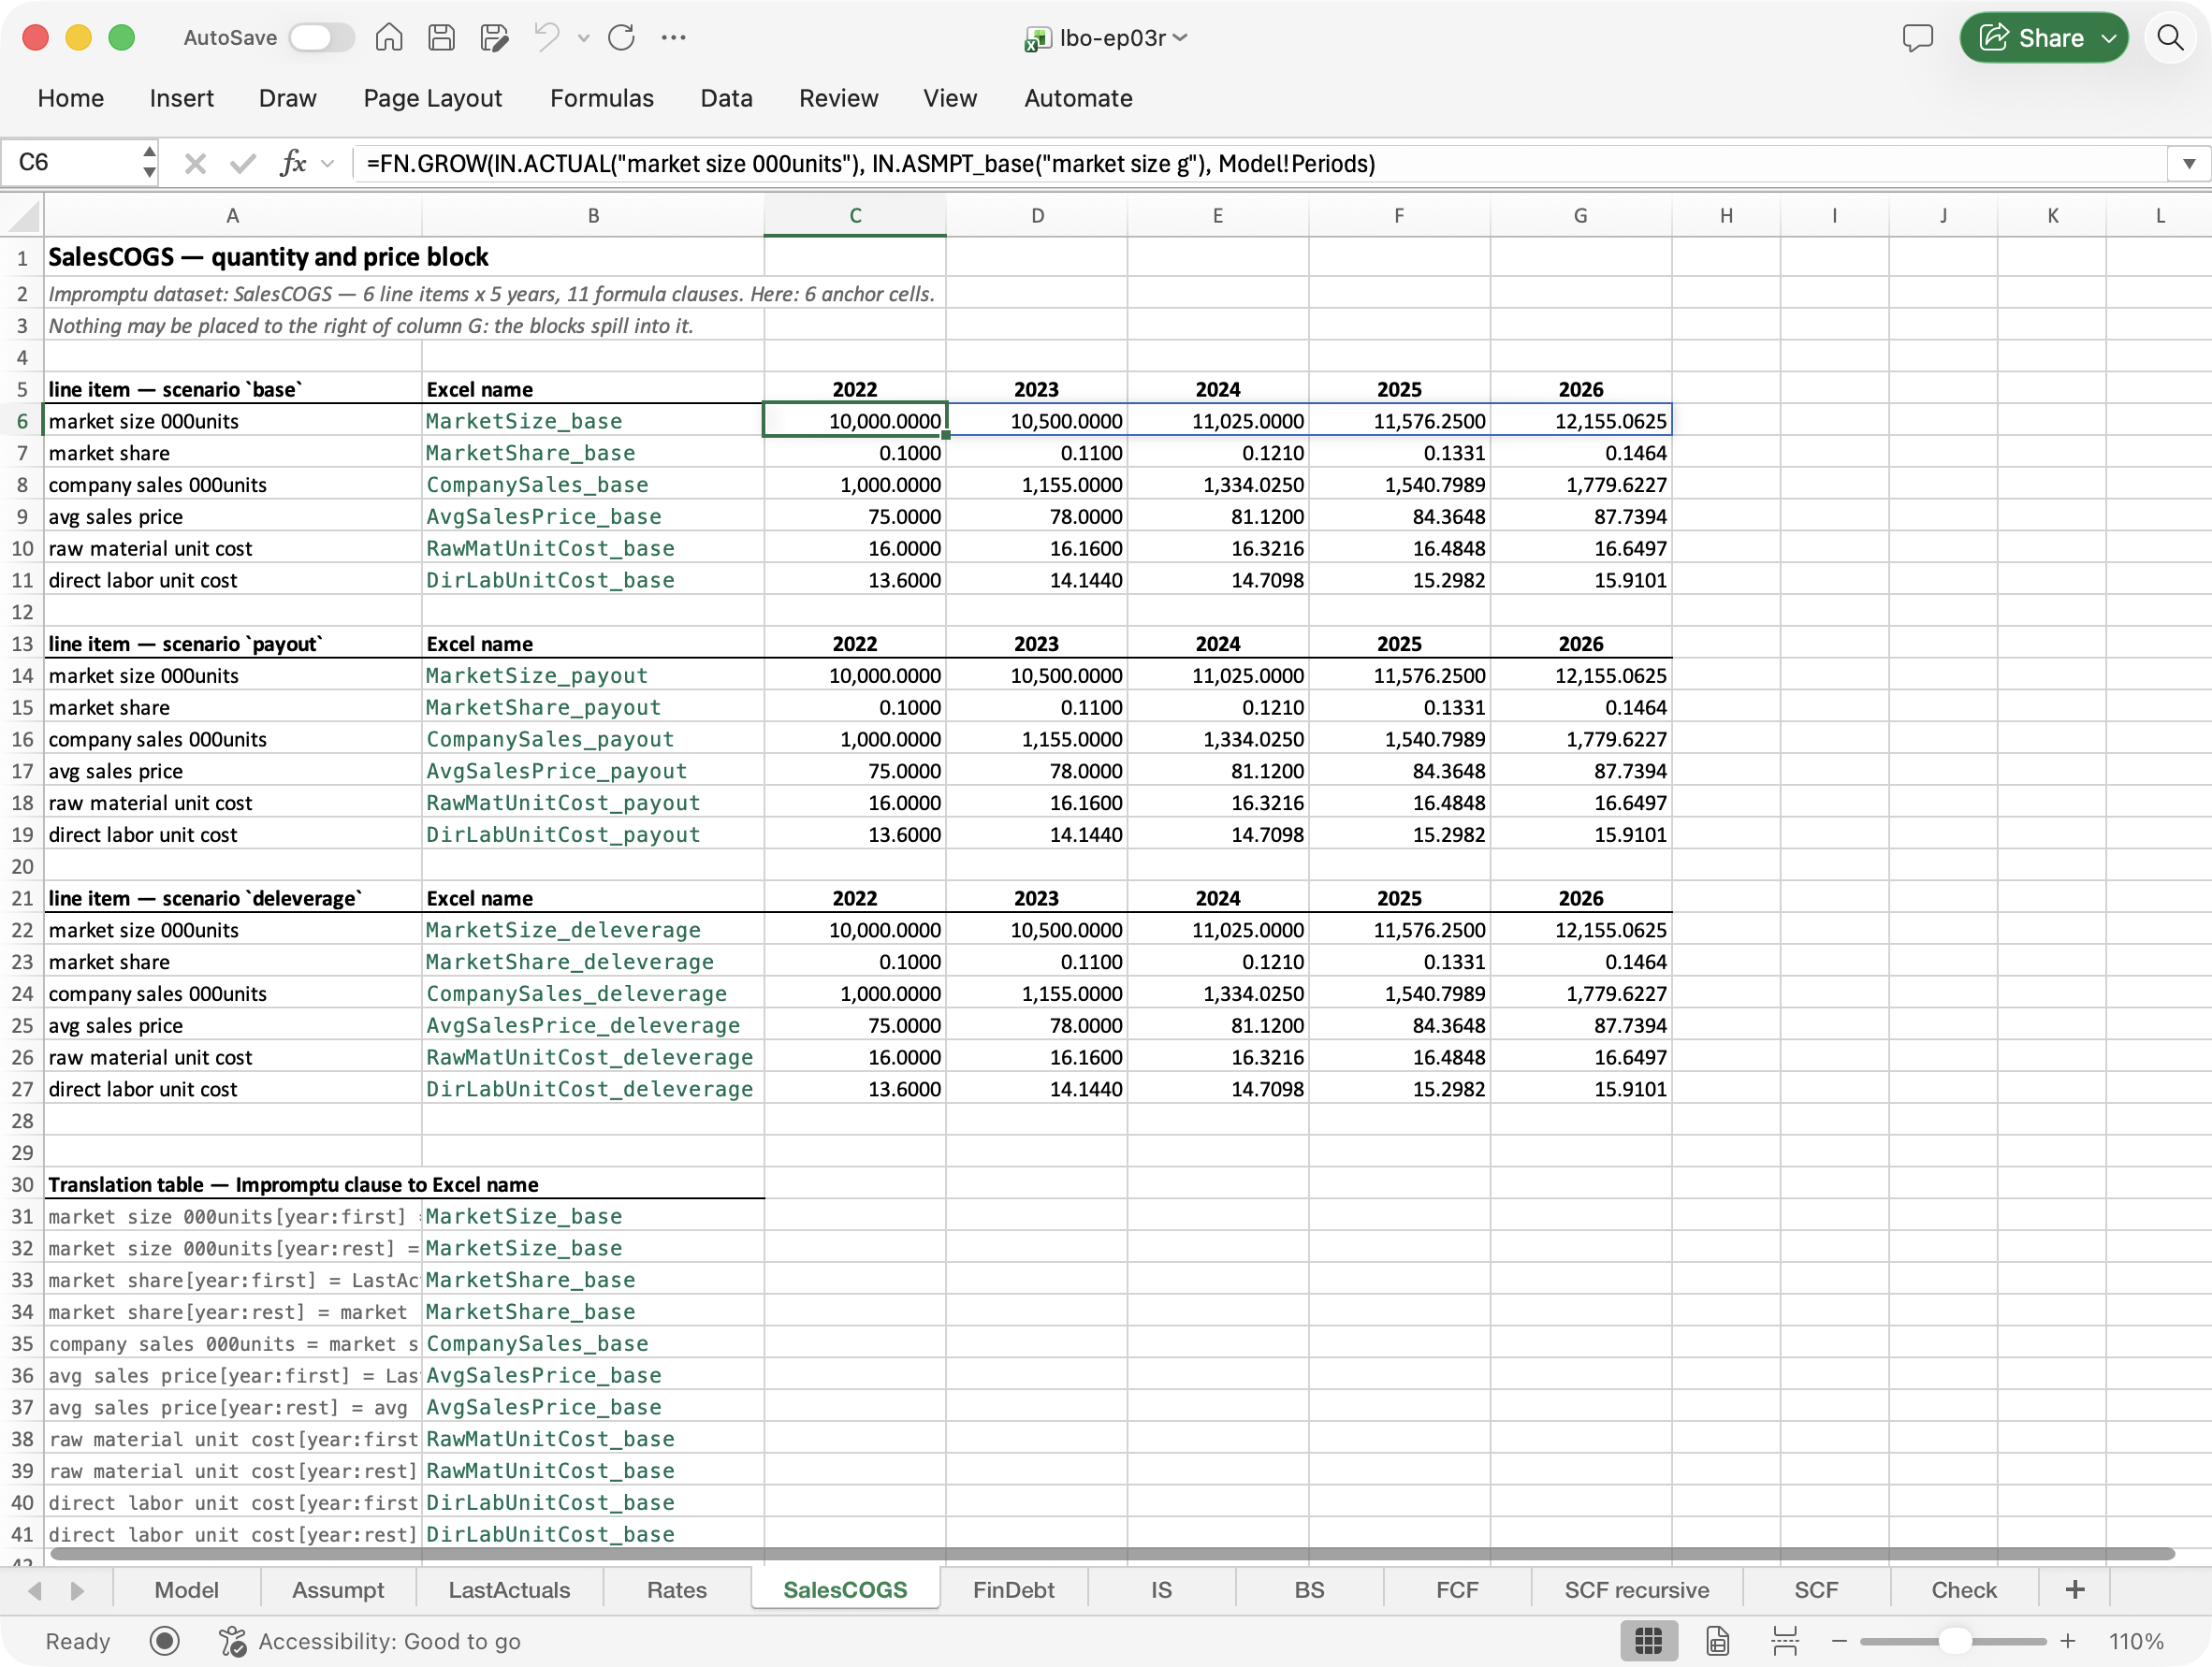This screenshot has width=2212, height=1667.
Task: Select column header G
Action: click(x=1580, y=216)
